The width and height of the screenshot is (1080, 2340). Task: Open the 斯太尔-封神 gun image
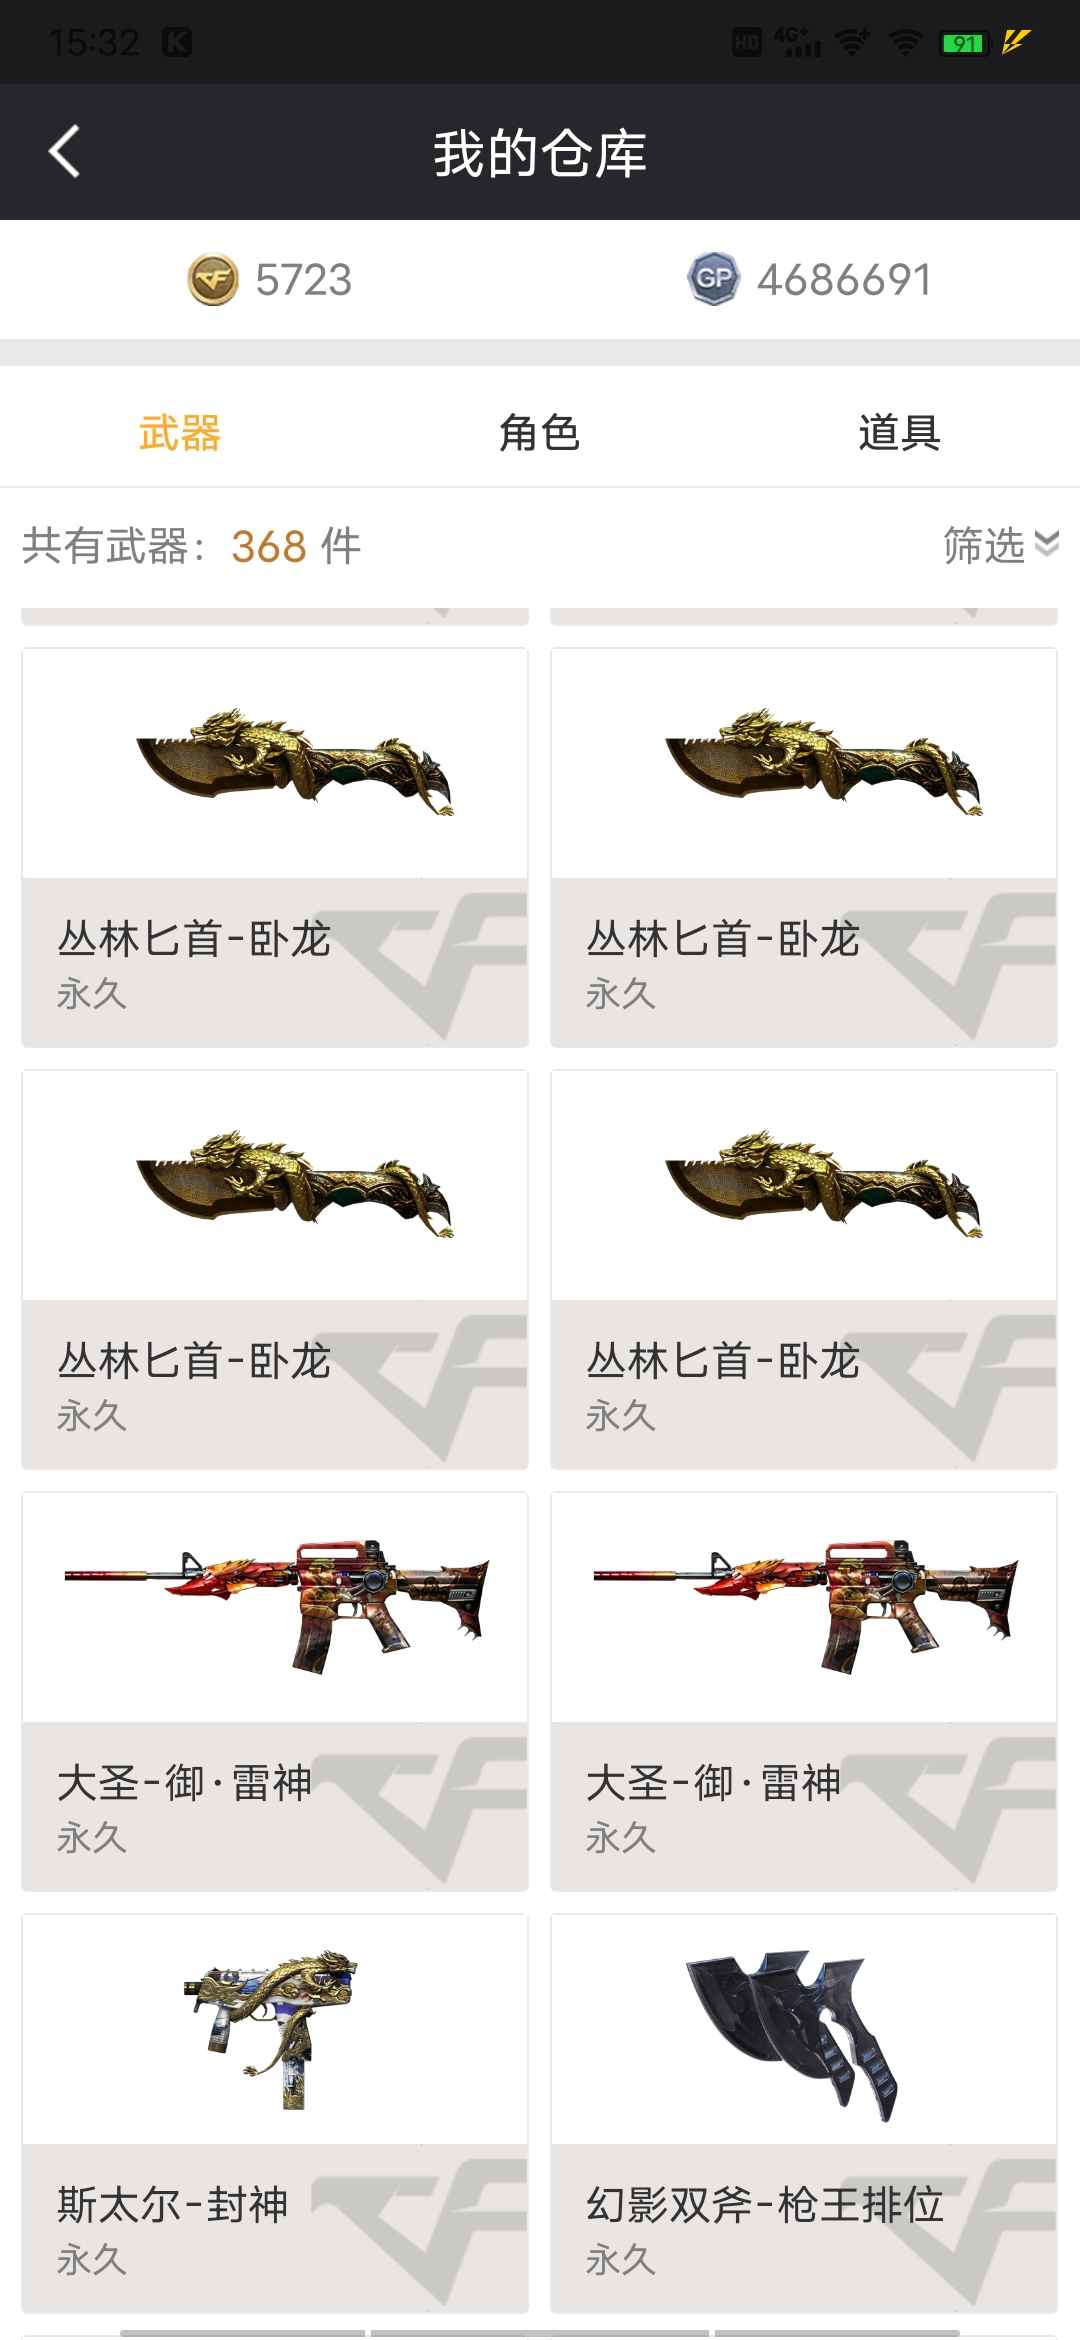coord(272,2029)
